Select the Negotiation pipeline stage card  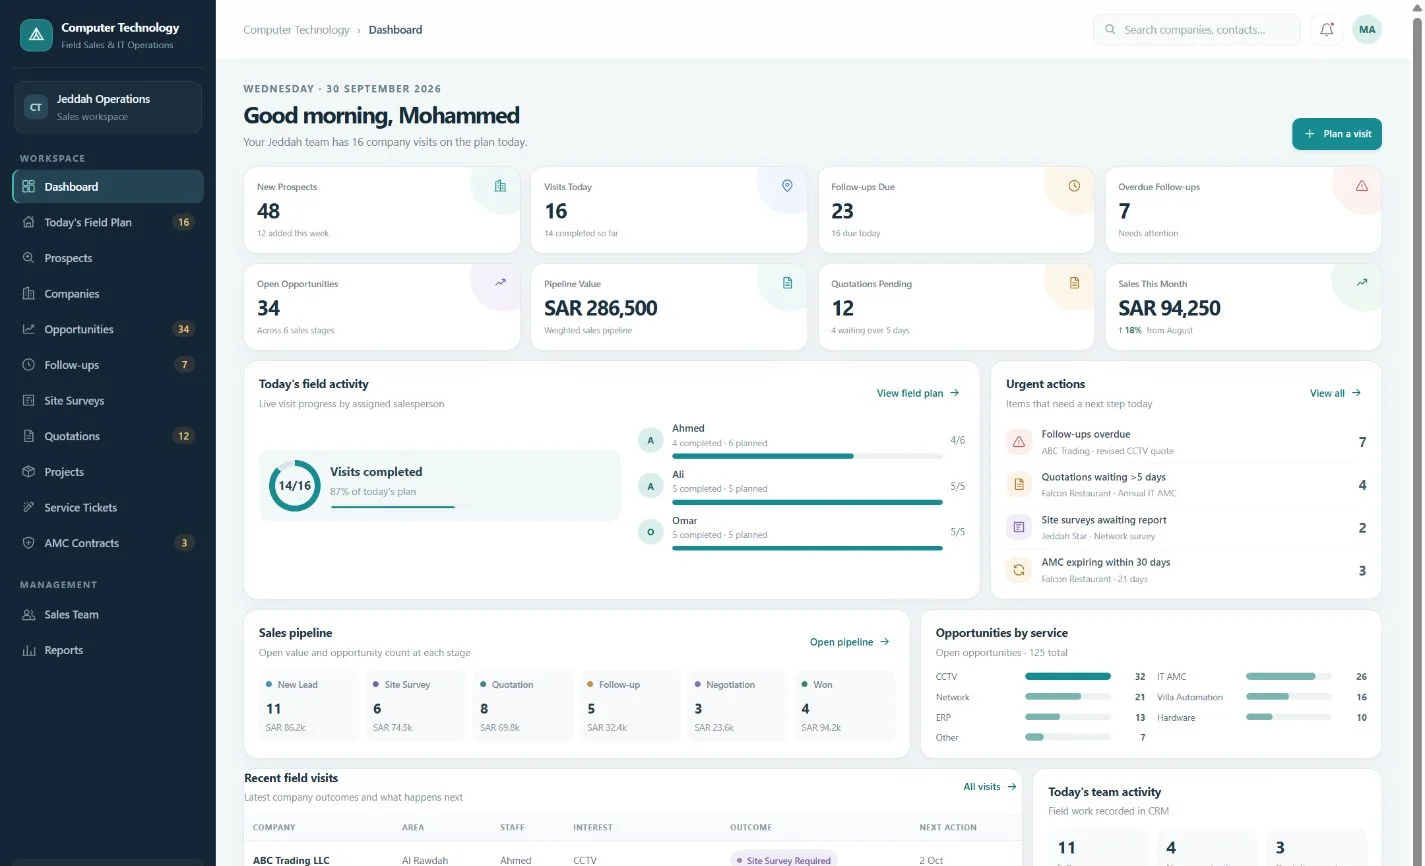click(737, 706)
